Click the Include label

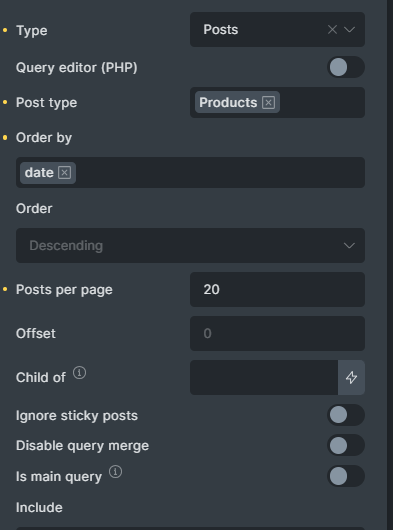[x=39, y=507]
